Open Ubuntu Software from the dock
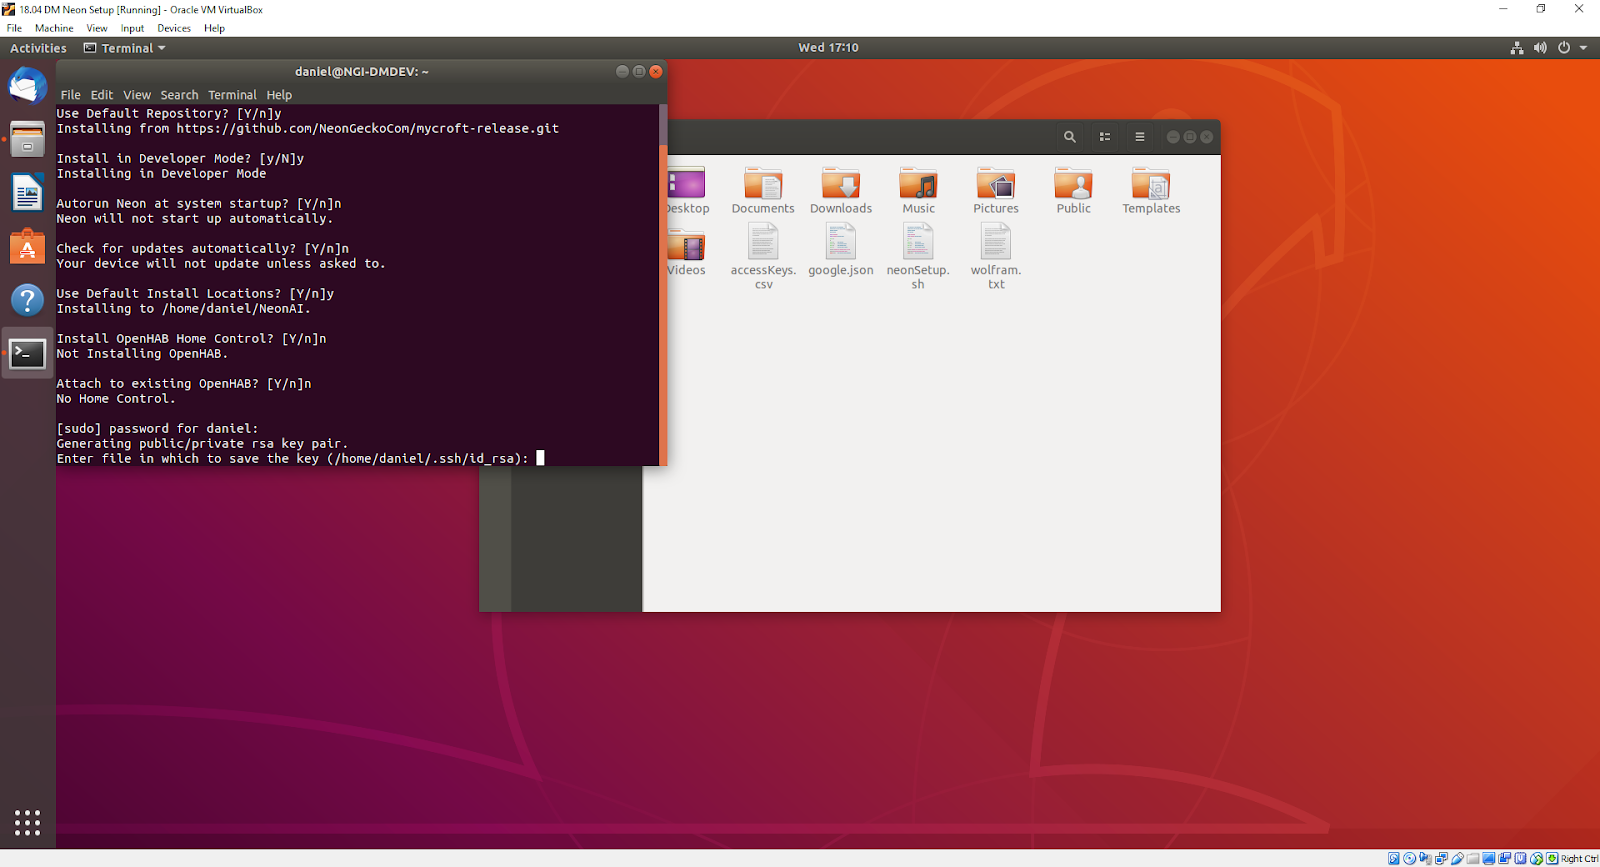The height and width of the screenshot is (867, 1600). 28,246
